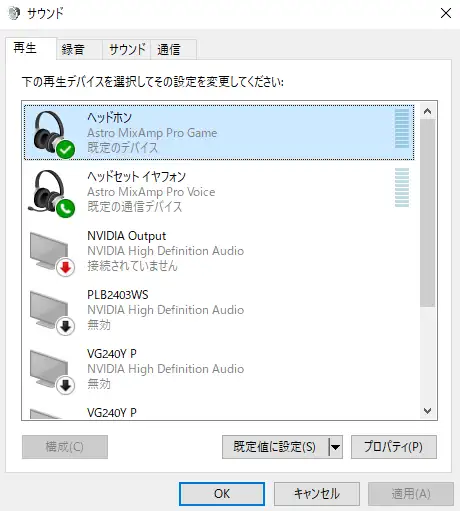Click the ヘッドホン volume level meter
Image resolution: width=460 pixels, height=511 pixels.
(402, 128)
